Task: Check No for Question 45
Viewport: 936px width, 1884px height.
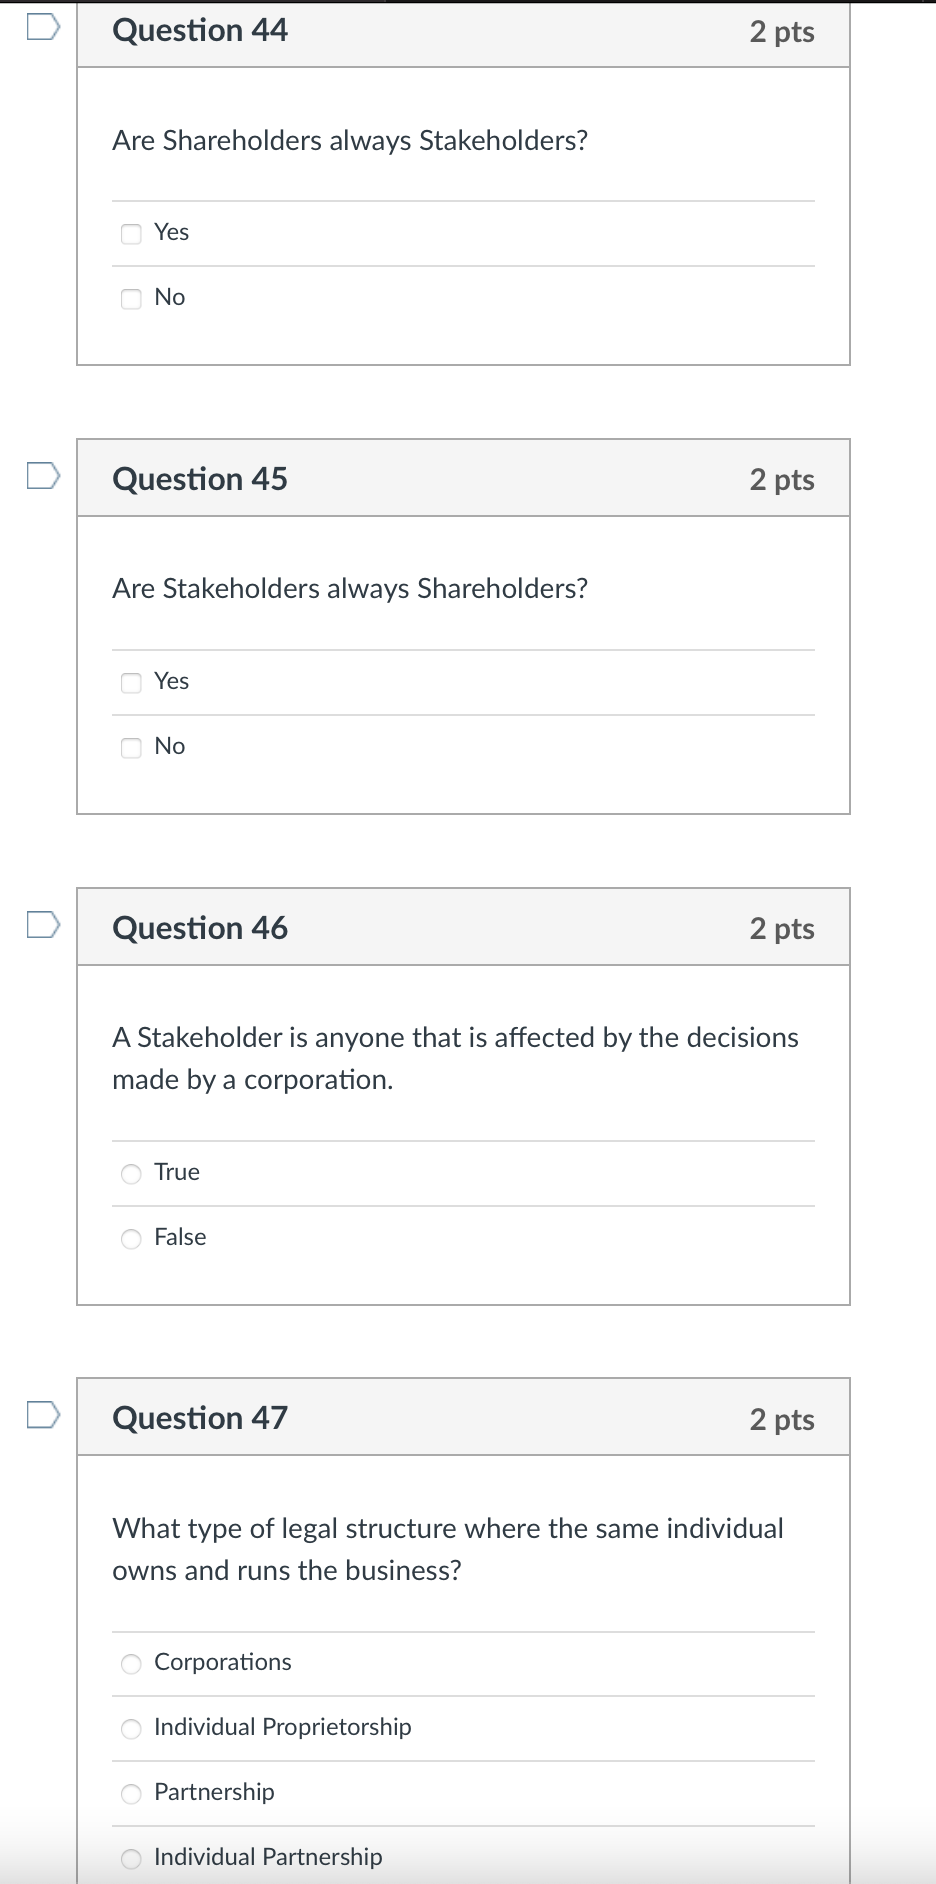Action: 131,747
